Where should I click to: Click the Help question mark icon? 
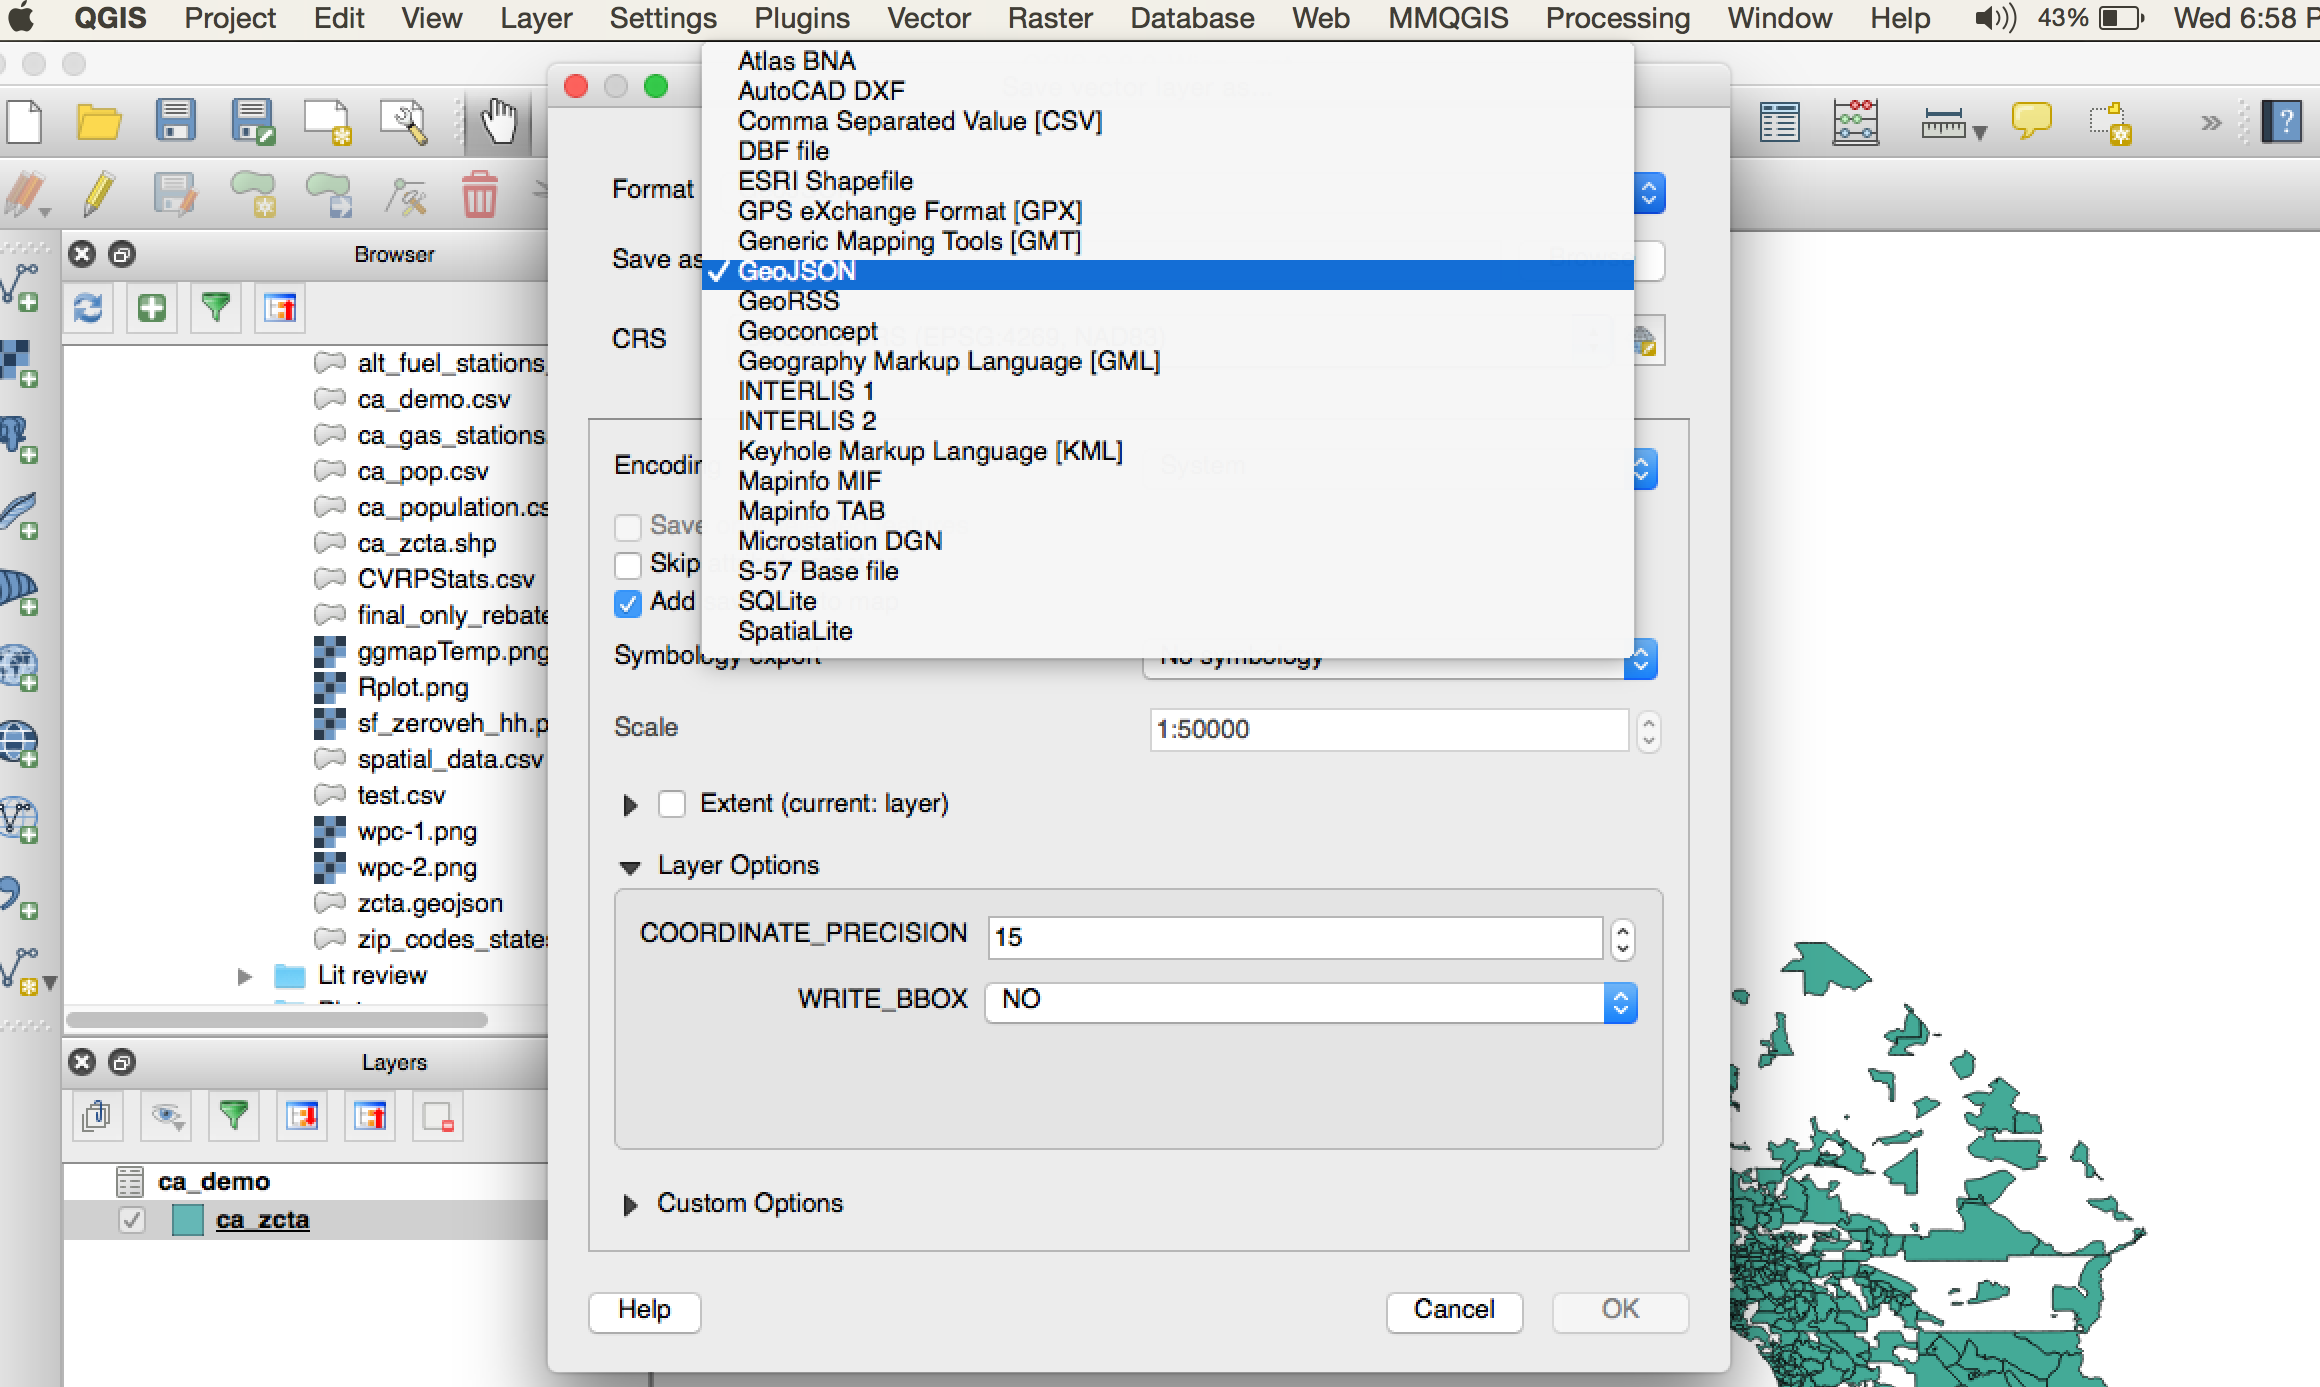coord(2282,123)
